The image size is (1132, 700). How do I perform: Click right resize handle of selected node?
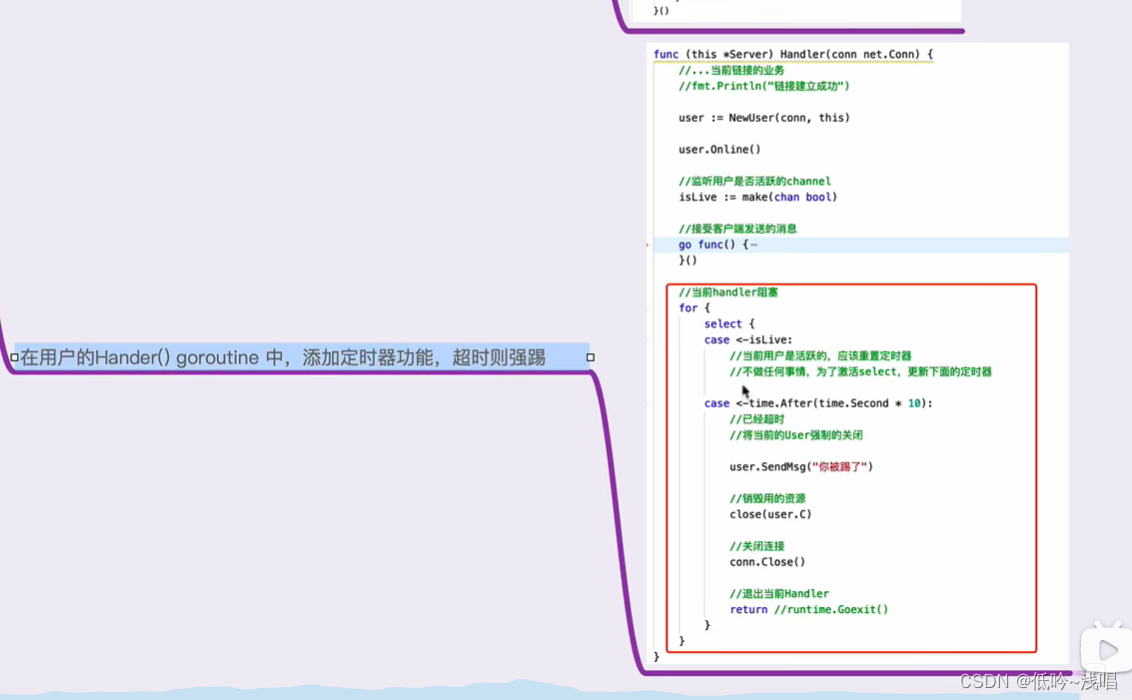590,357
